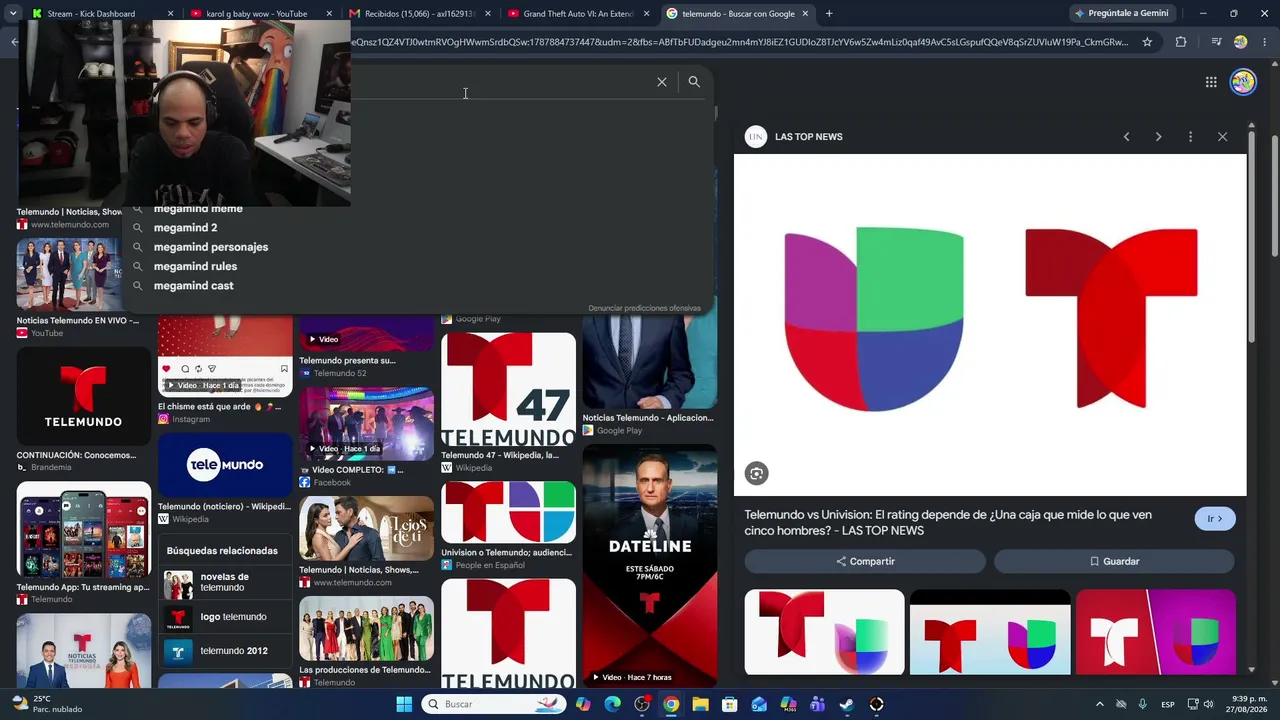Open the black TELEMUNDO logo Brandemia result

(x=84, y=397)
